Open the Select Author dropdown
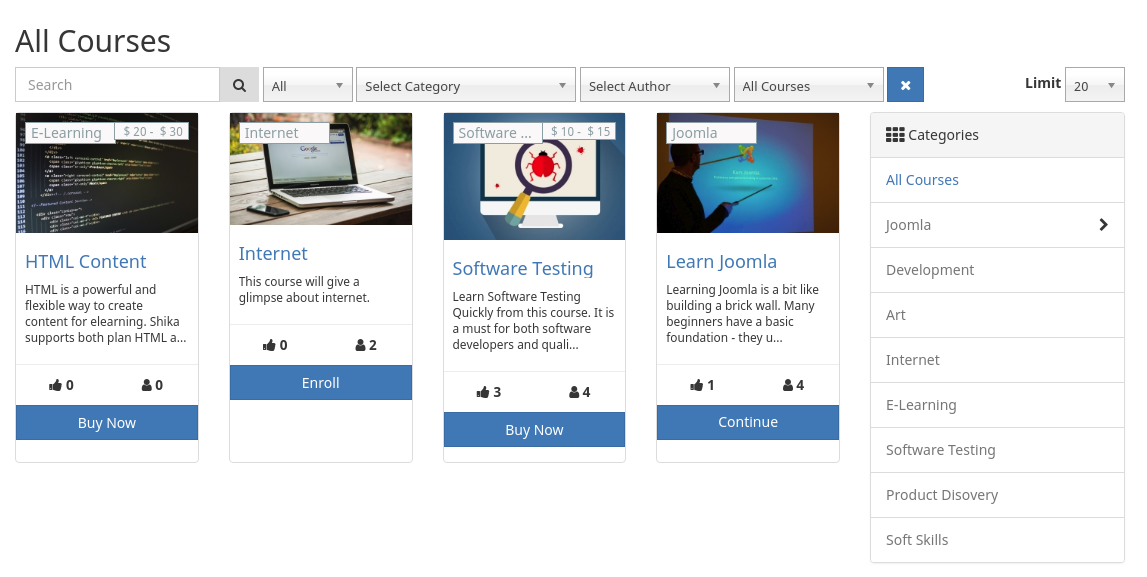 coord(654,86)
